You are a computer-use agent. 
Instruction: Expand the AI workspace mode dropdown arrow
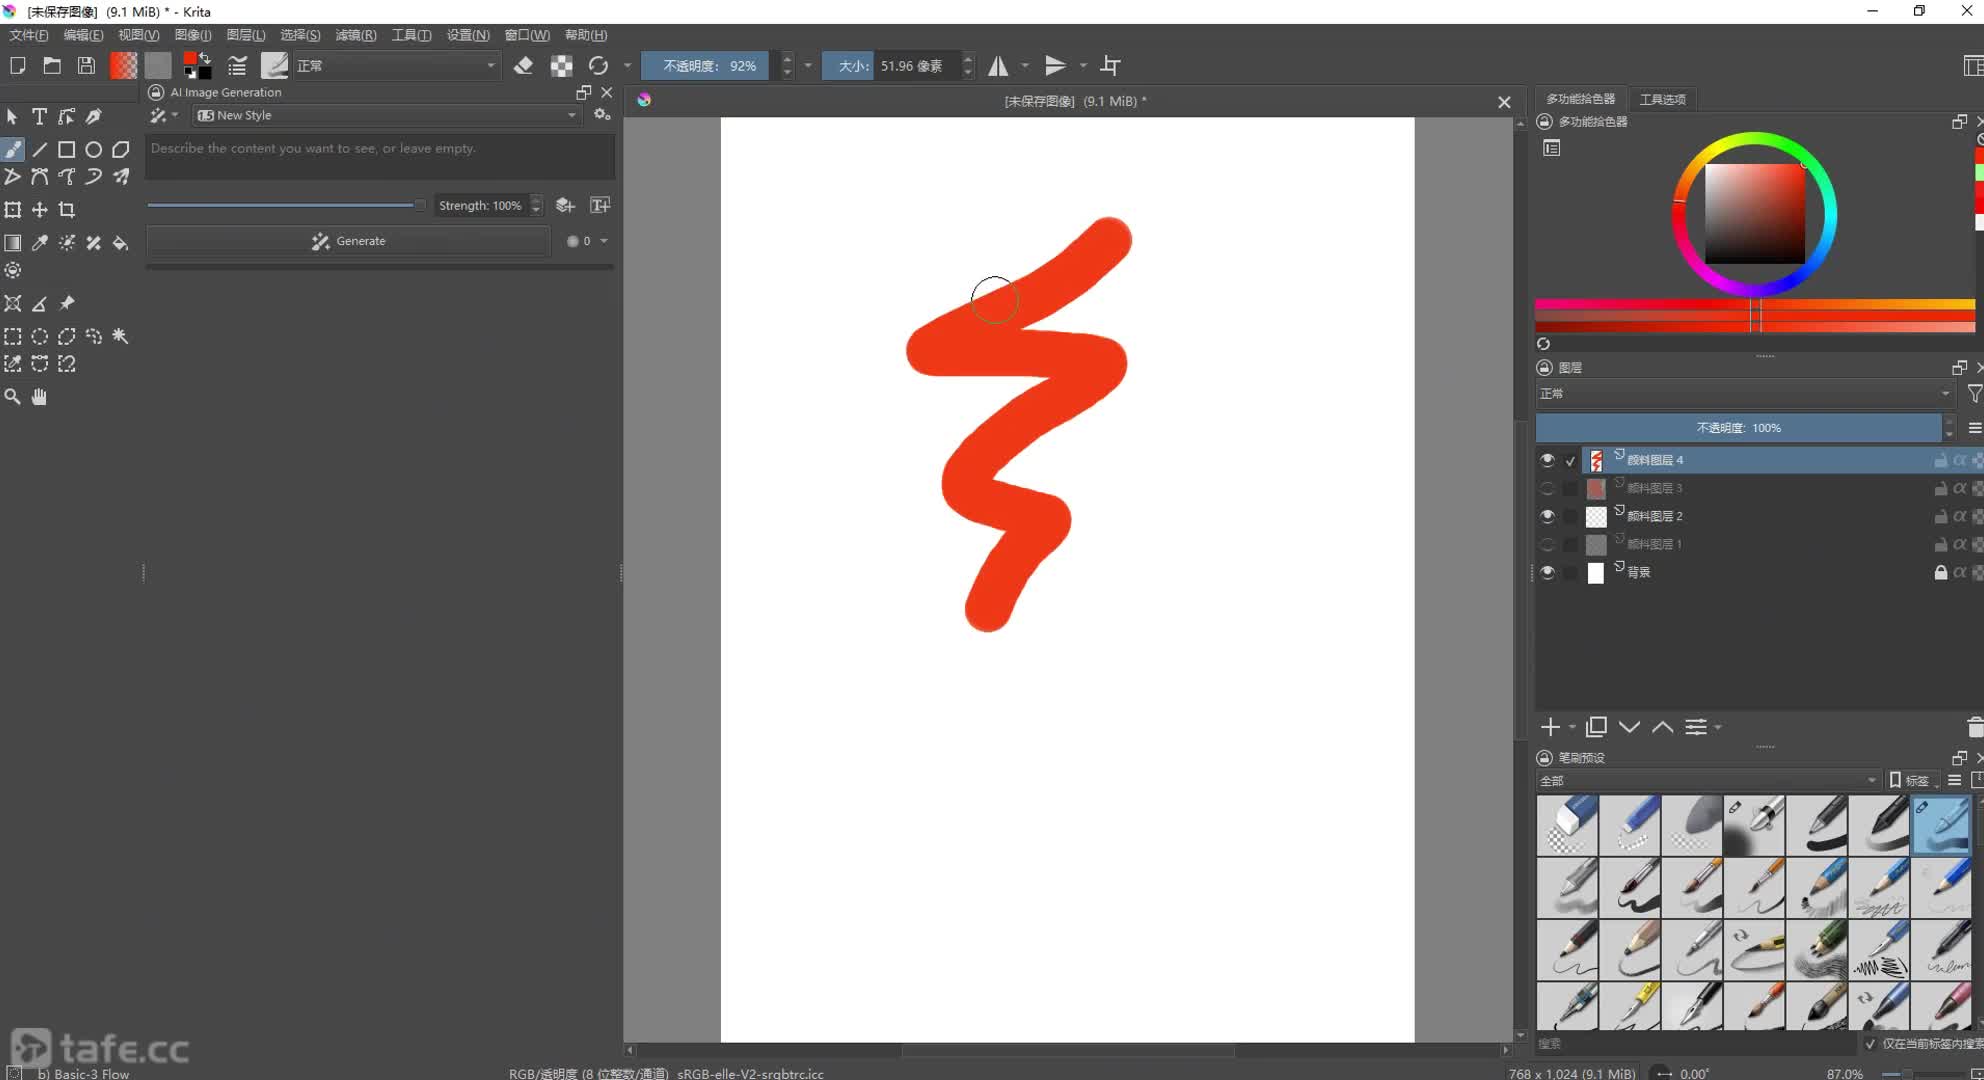tap(175, 116)
